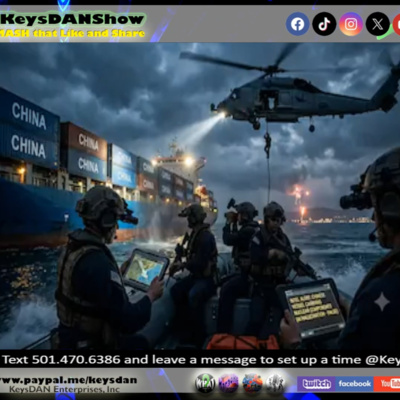Click the round WHAT question-mark badge icon
The image size is (400, 400).
204,383
